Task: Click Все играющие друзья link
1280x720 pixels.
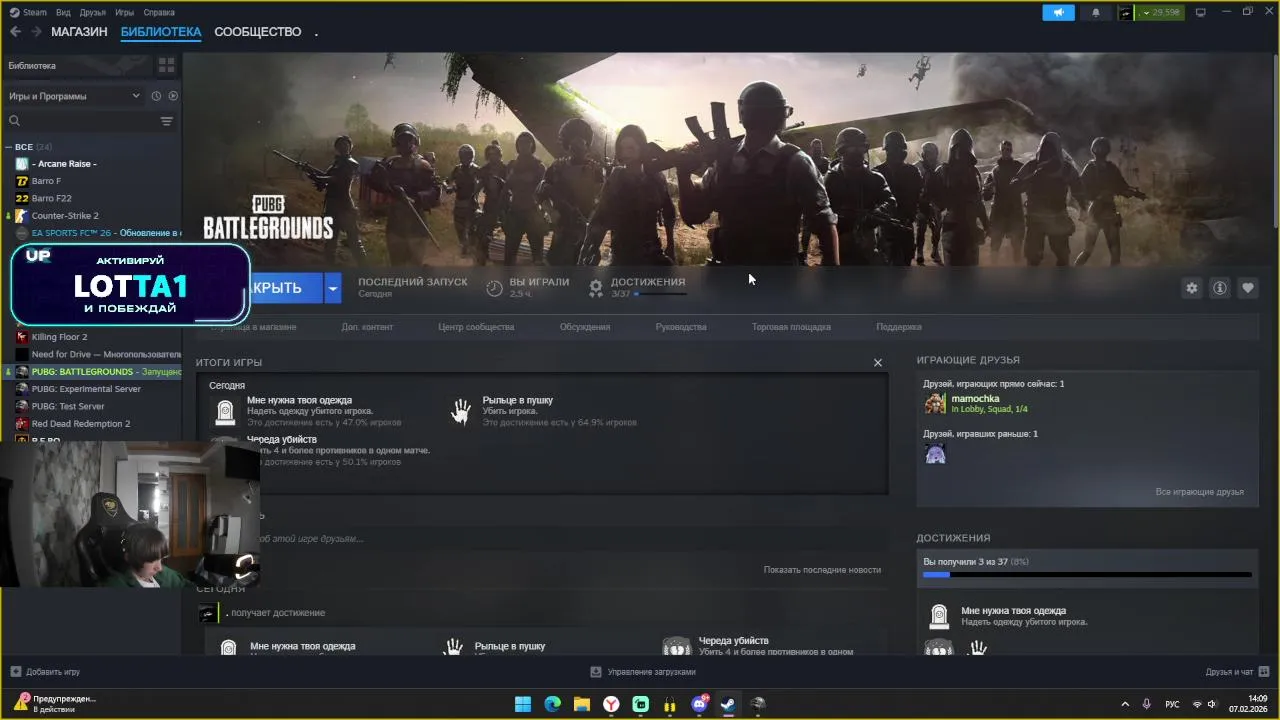Action: tap(1199, 492)
